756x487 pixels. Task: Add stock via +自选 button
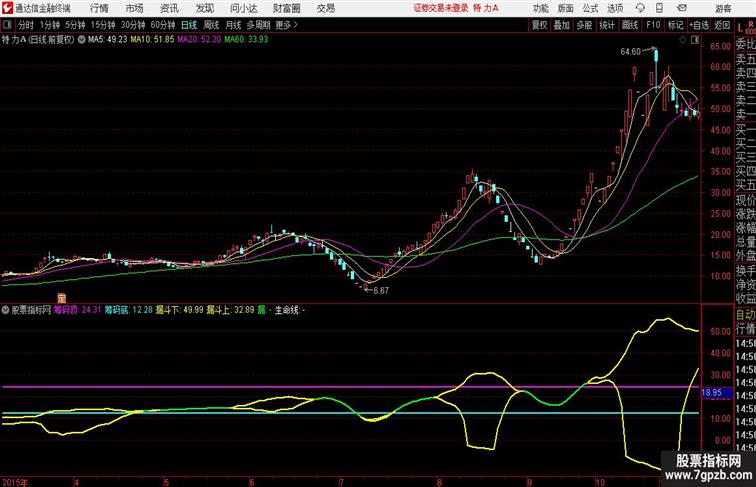pyautogui.click(x=699, y=25)
